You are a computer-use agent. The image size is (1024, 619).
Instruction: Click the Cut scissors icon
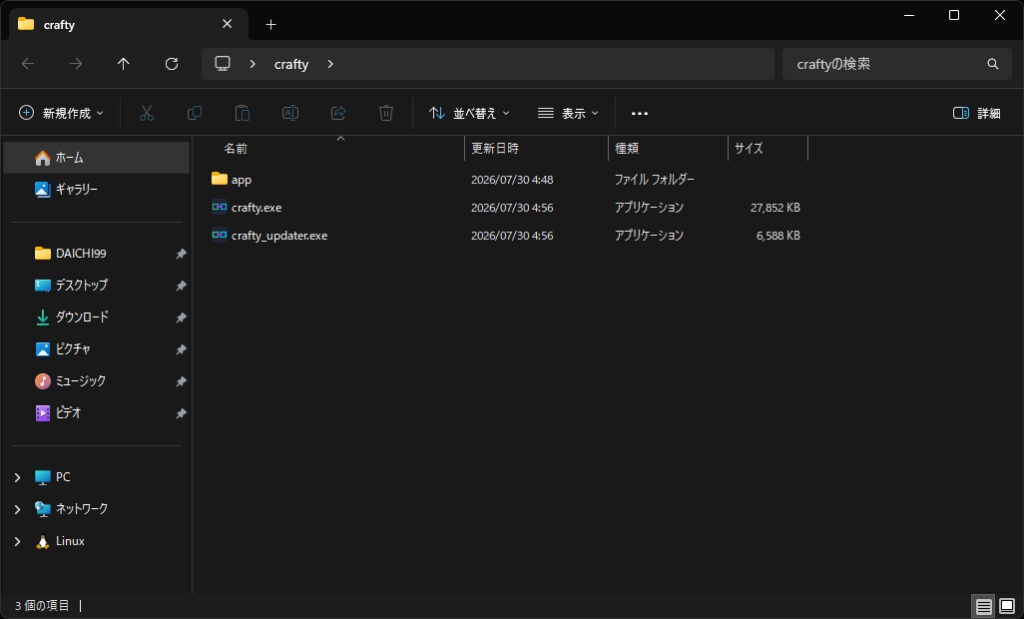[146, 113]
